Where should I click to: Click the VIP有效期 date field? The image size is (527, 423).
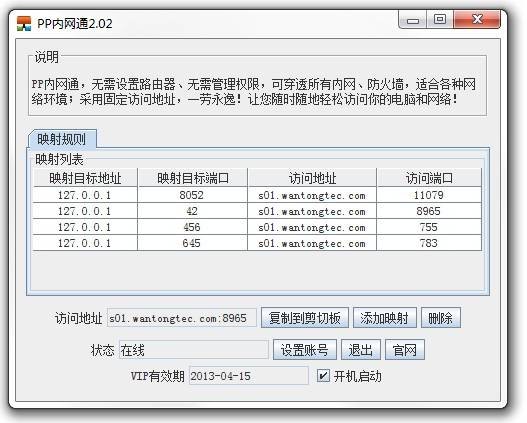[x=248, y=376]
